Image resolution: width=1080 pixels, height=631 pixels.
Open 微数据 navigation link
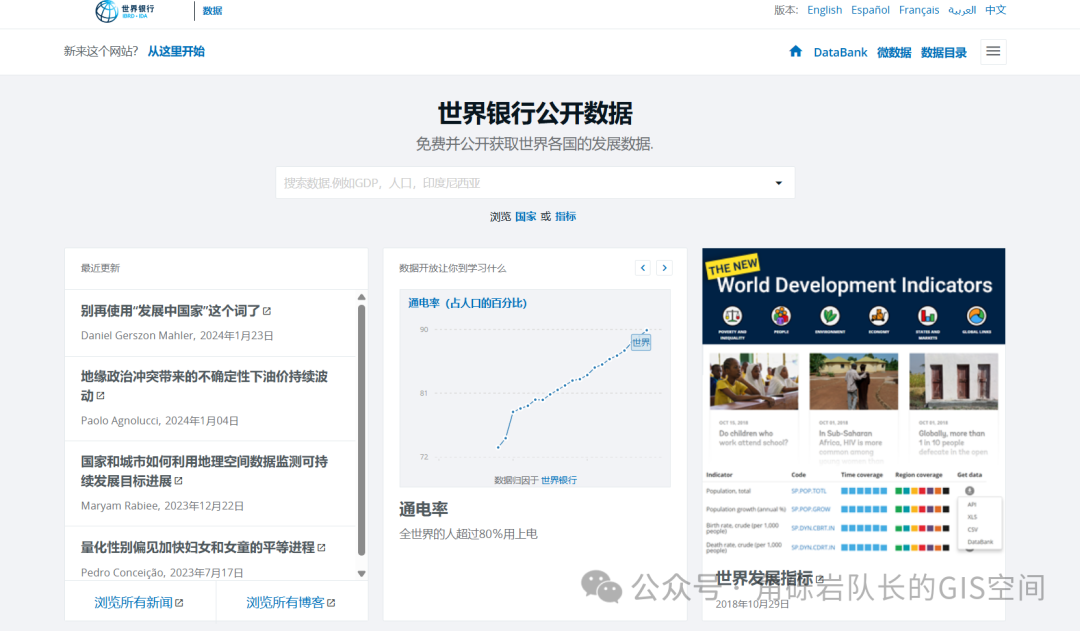click(x=894, y=52)
